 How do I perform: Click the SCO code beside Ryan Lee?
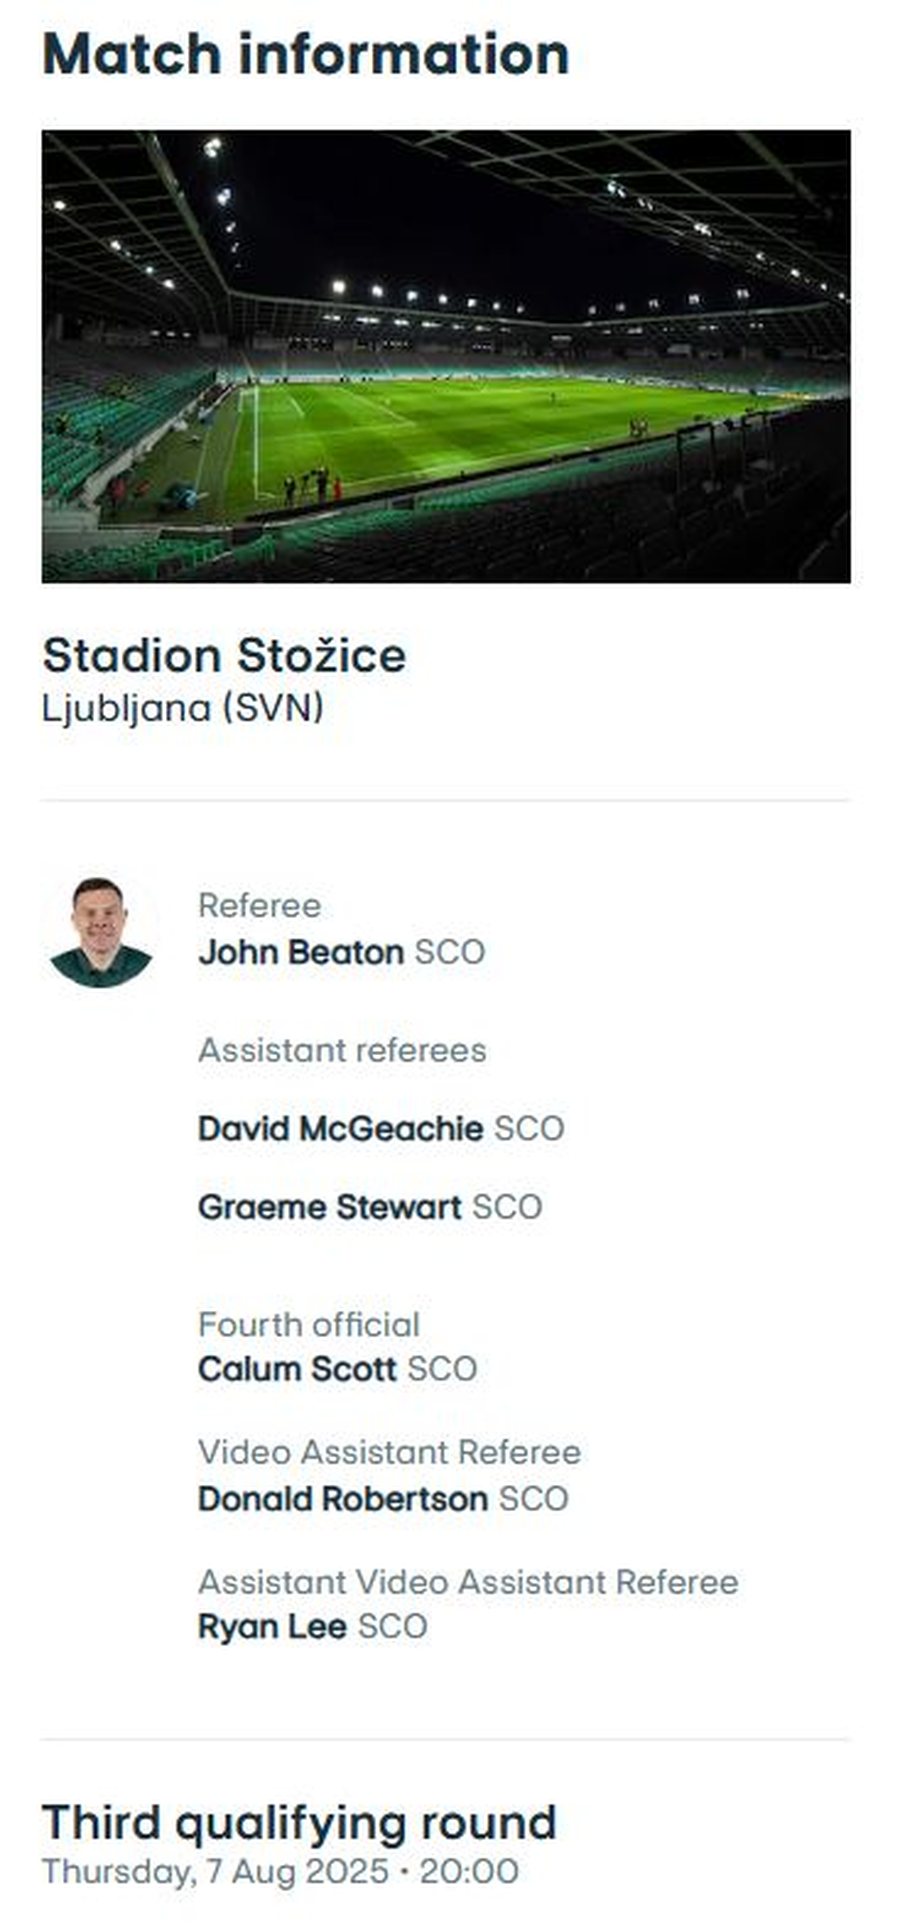tap(393, 1627)
